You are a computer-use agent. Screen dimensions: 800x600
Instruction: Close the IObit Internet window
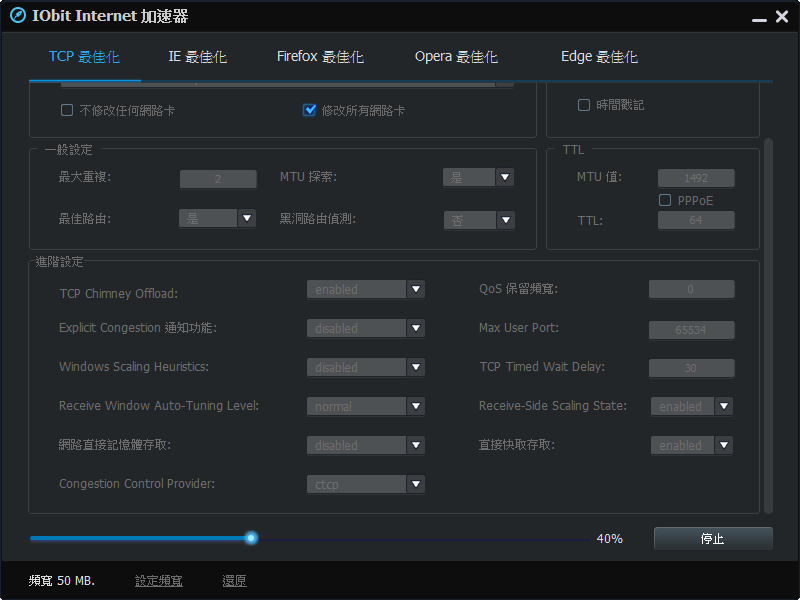[782, 17]
